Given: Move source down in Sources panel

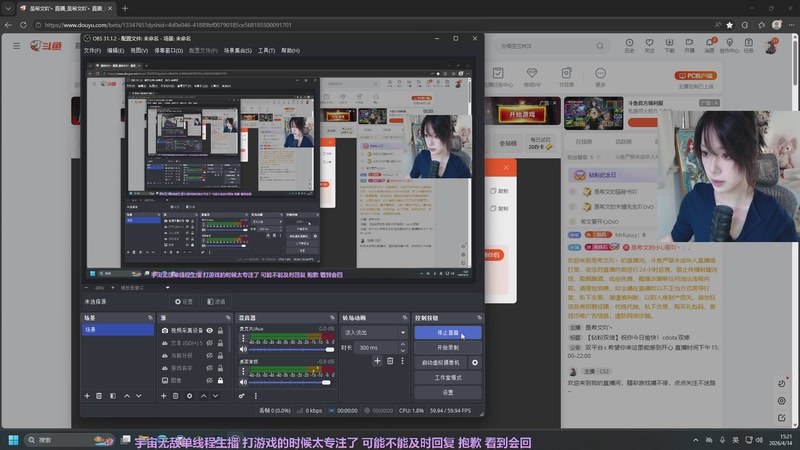Looking at the screenshot, I should [x=215, y=396].
